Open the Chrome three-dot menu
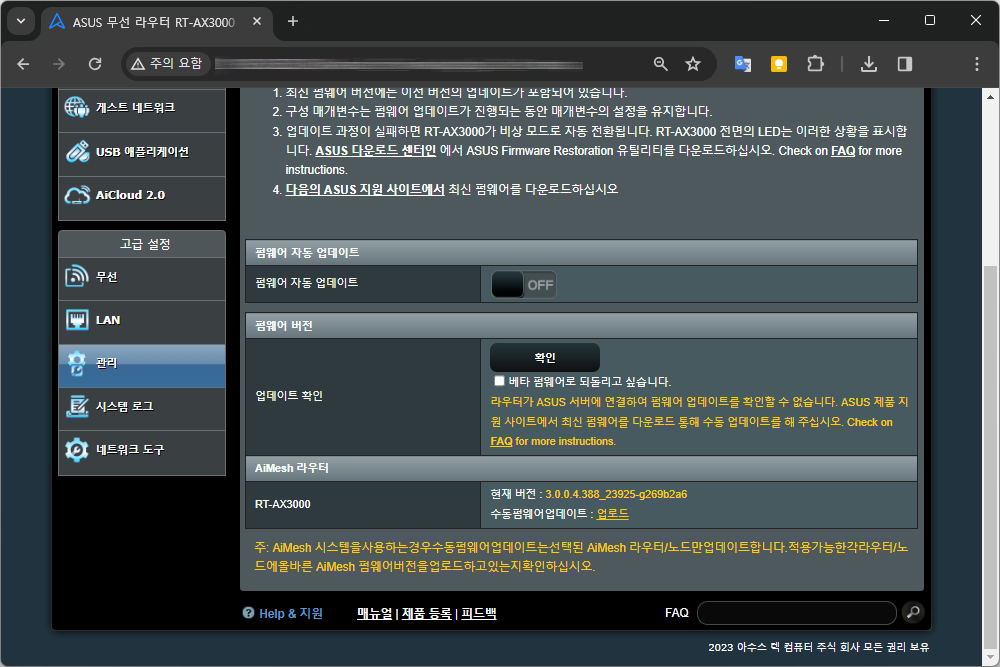This screenshot has height=667, width=1000. pos(976,64)
